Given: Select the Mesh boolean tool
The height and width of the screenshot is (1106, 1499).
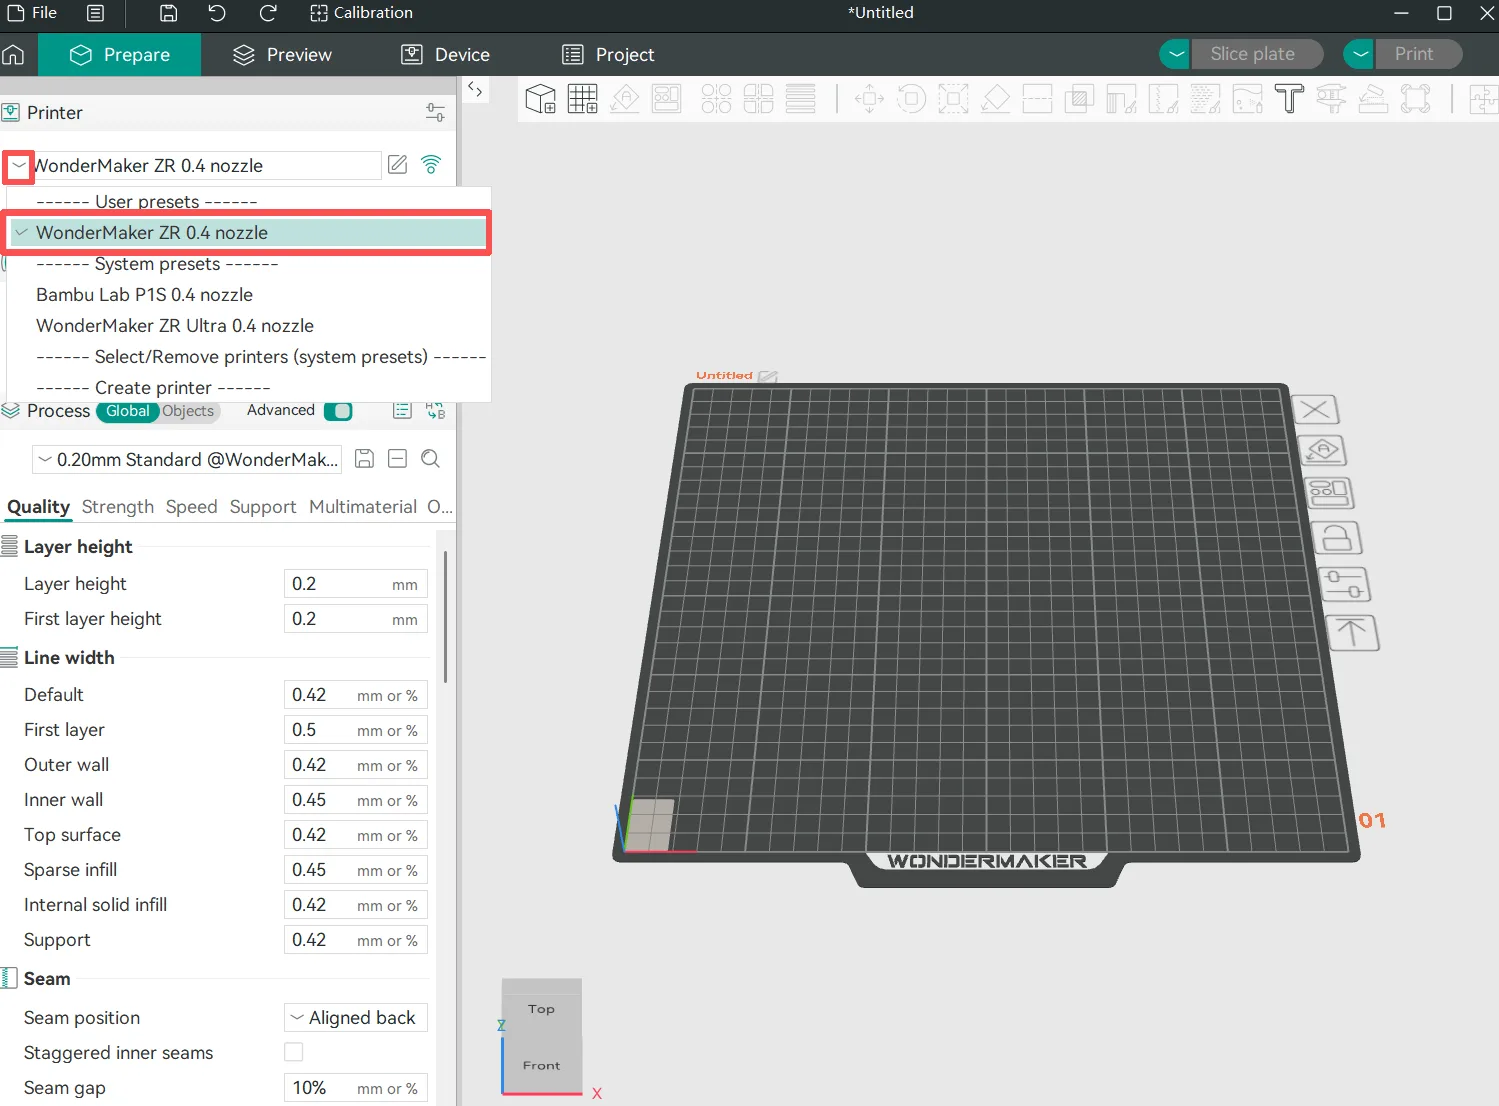Looking at the screenshot, I should [x=1079, y=98].
